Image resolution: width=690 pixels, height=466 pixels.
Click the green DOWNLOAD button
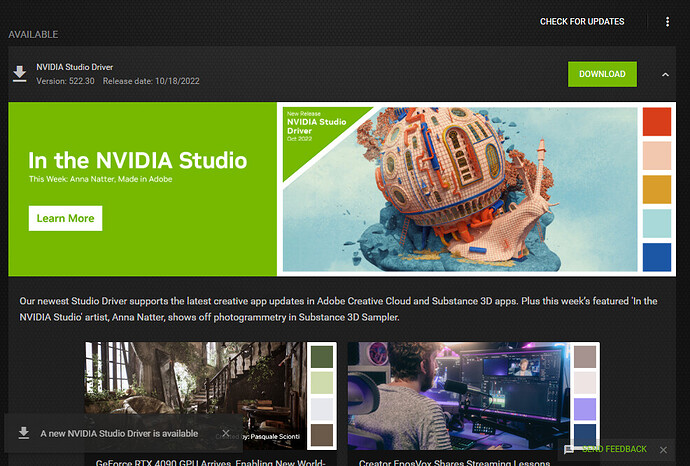coord(602,74)
